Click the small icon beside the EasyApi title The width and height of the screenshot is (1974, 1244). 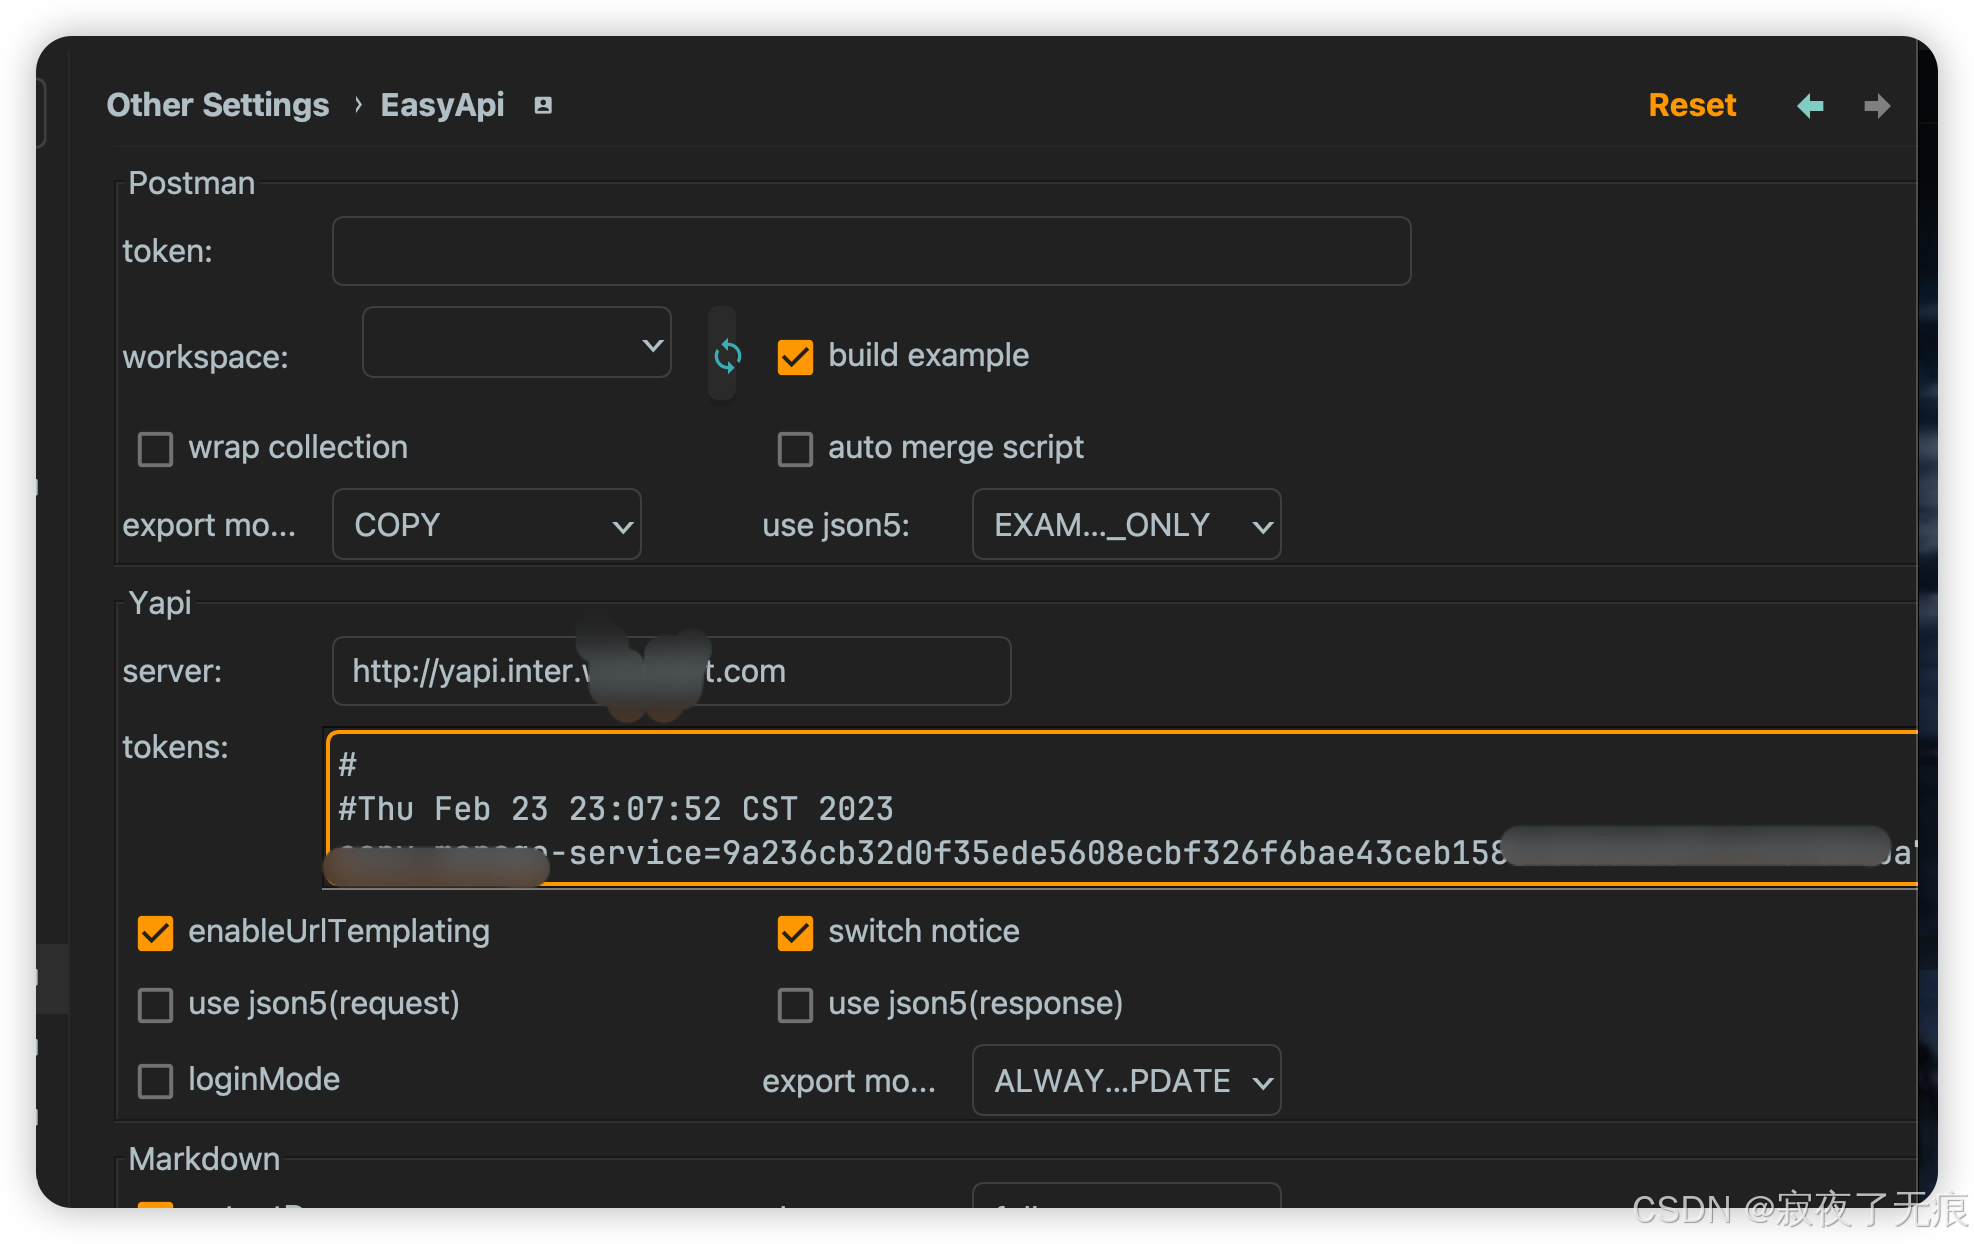[543, 106]
